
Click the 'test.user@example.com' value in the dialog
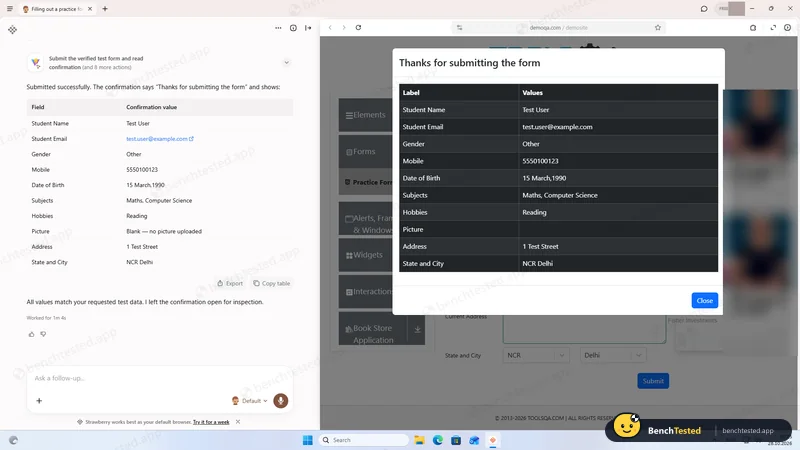tap(557, 127)
